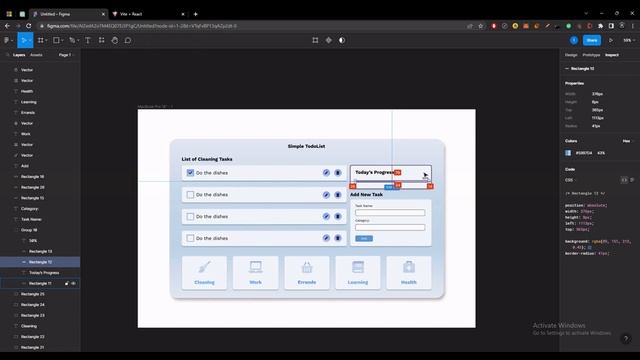The height and width of the screenshot is (360, 640).
Task: Open the Resources tool
Action: [x=101, y=40]
